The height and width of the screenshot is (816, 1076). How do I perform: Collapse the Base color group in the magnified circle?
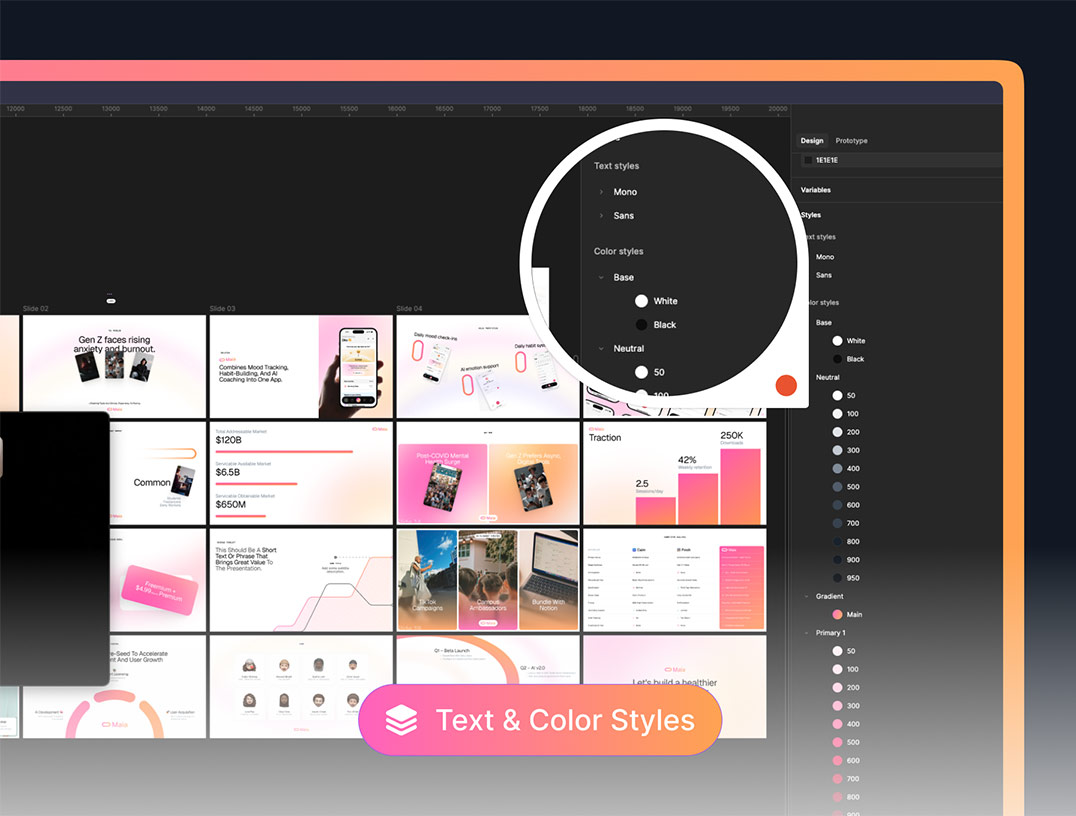tap(601, 278)
